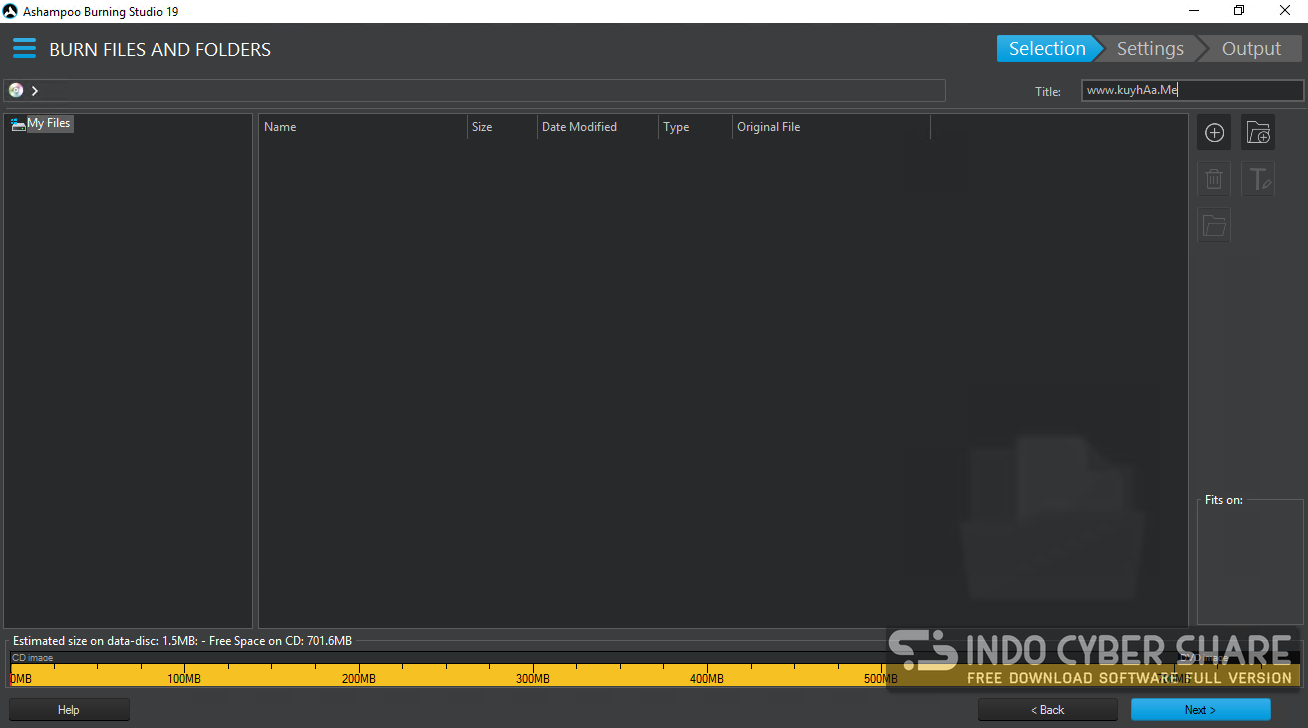The width and height of the screenshot is (1308, 728).
Task: Click the Help button
Action: [69, 710]
